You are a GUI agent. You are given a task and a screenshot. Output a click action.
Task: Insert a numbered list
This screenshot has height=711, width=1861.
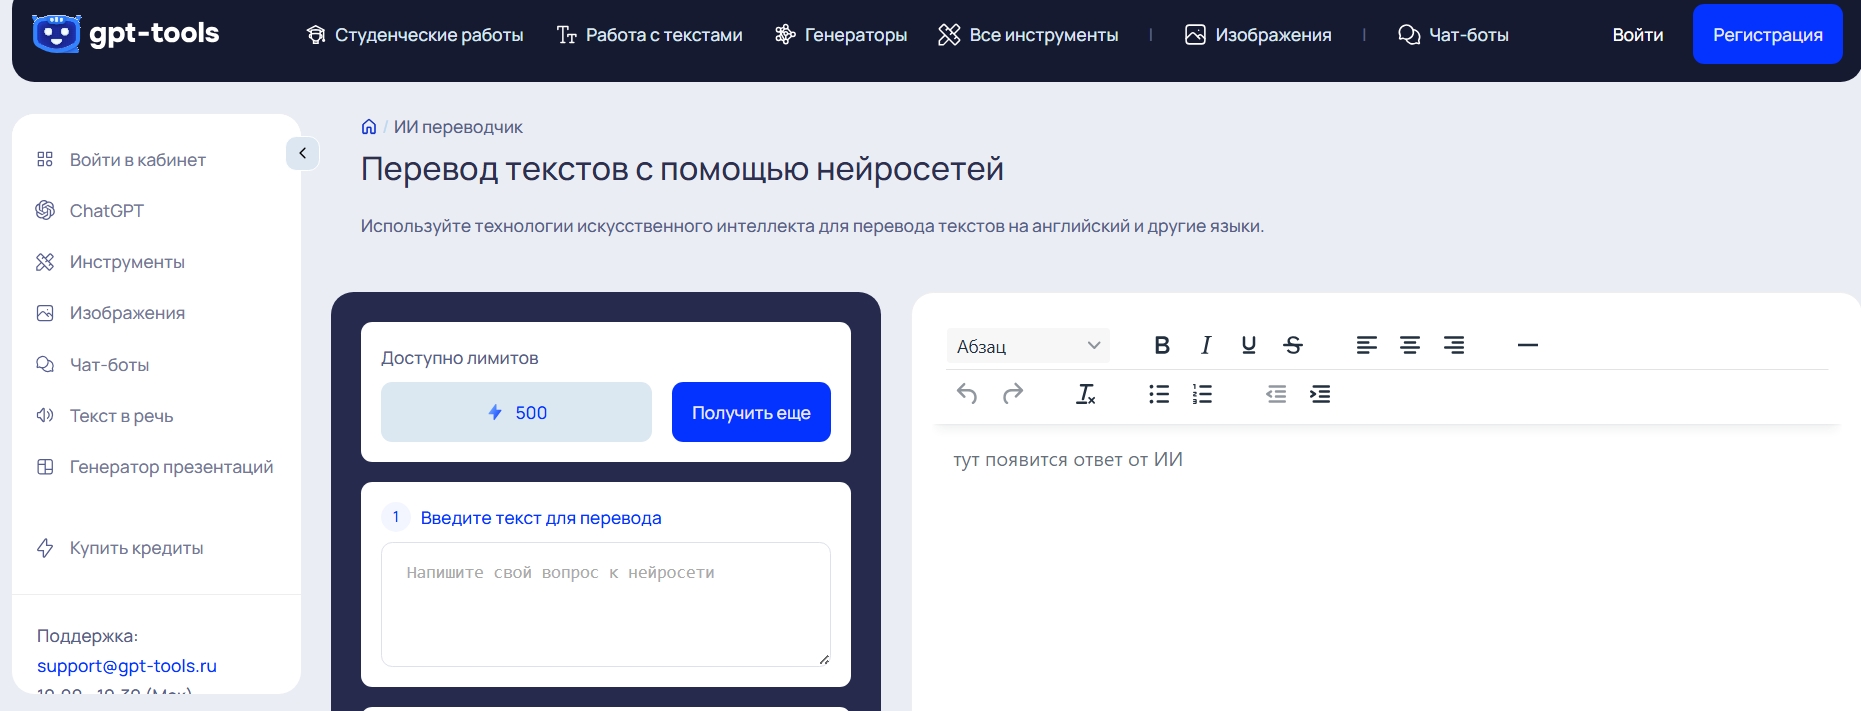(1202, 394)
